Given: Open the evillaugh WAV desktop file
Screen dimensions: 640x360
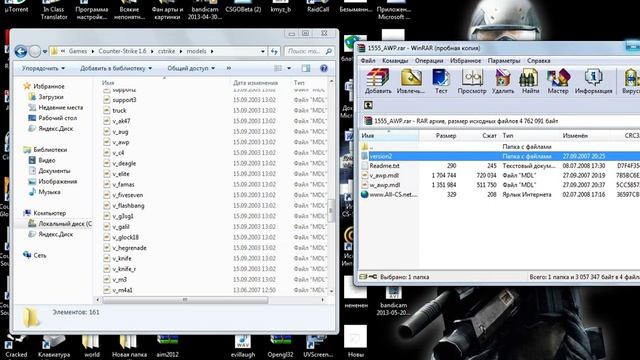Looking at the screenshot, I should pos(242,346).
